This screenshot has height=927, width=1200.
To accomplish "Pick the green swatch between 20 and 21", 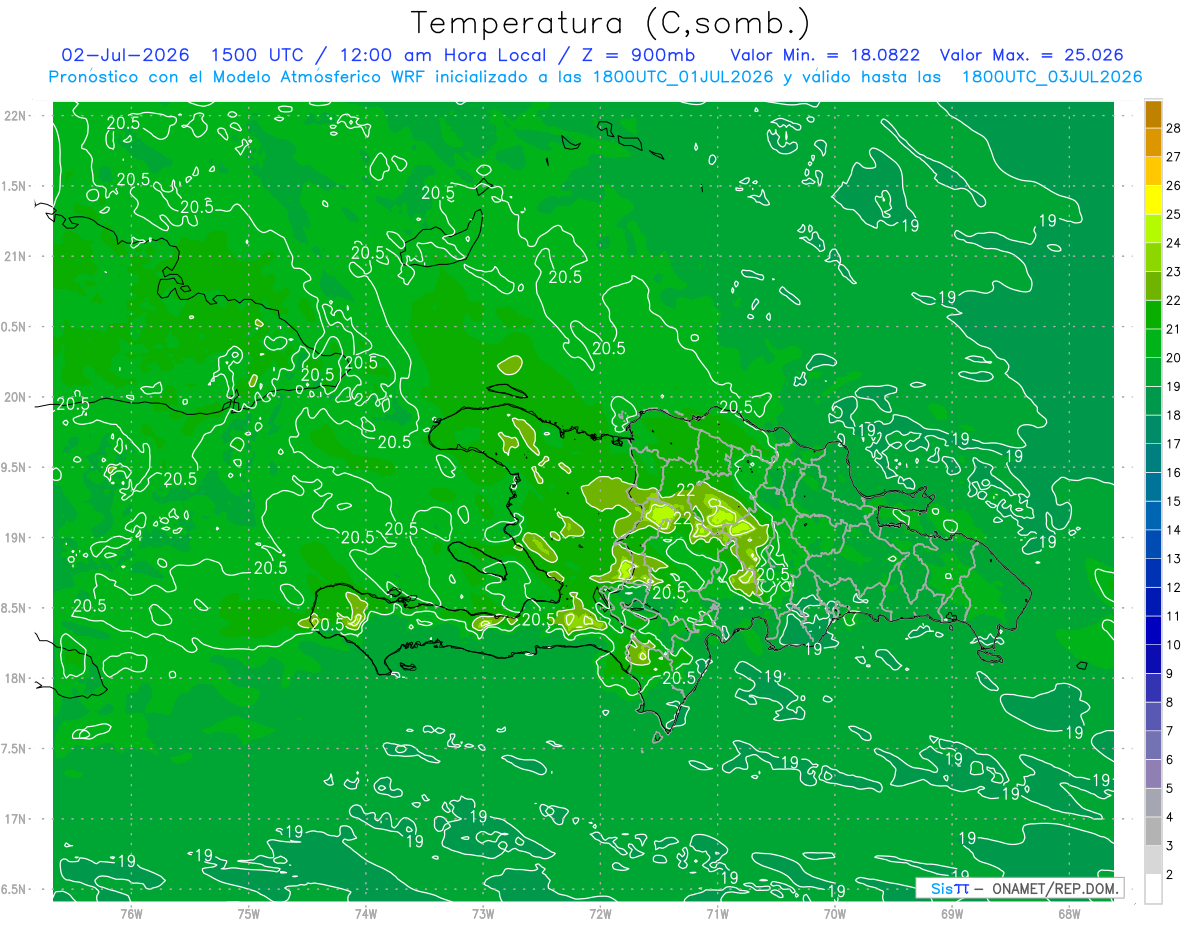I will pos(1153,344).
